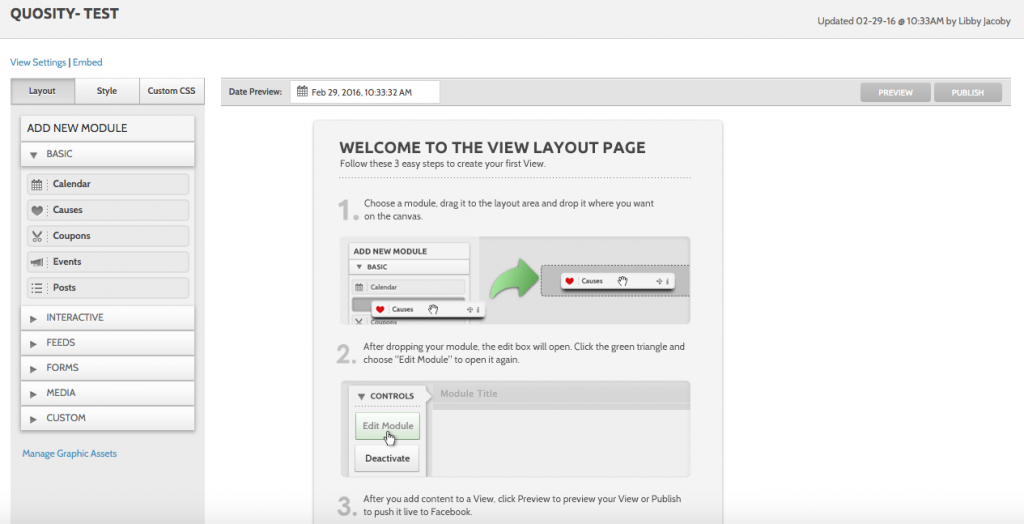Select the Calendar module label
This screenshot has height=524, width=1024.
(x=72, y=184)
